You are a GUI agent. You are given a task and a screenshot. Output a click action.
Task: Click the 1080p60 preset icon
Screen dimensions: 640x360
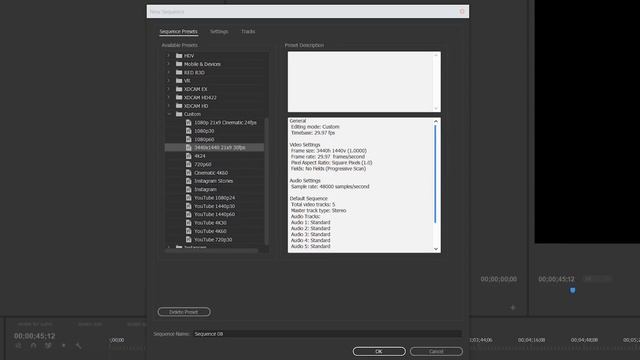coord(189,139)
